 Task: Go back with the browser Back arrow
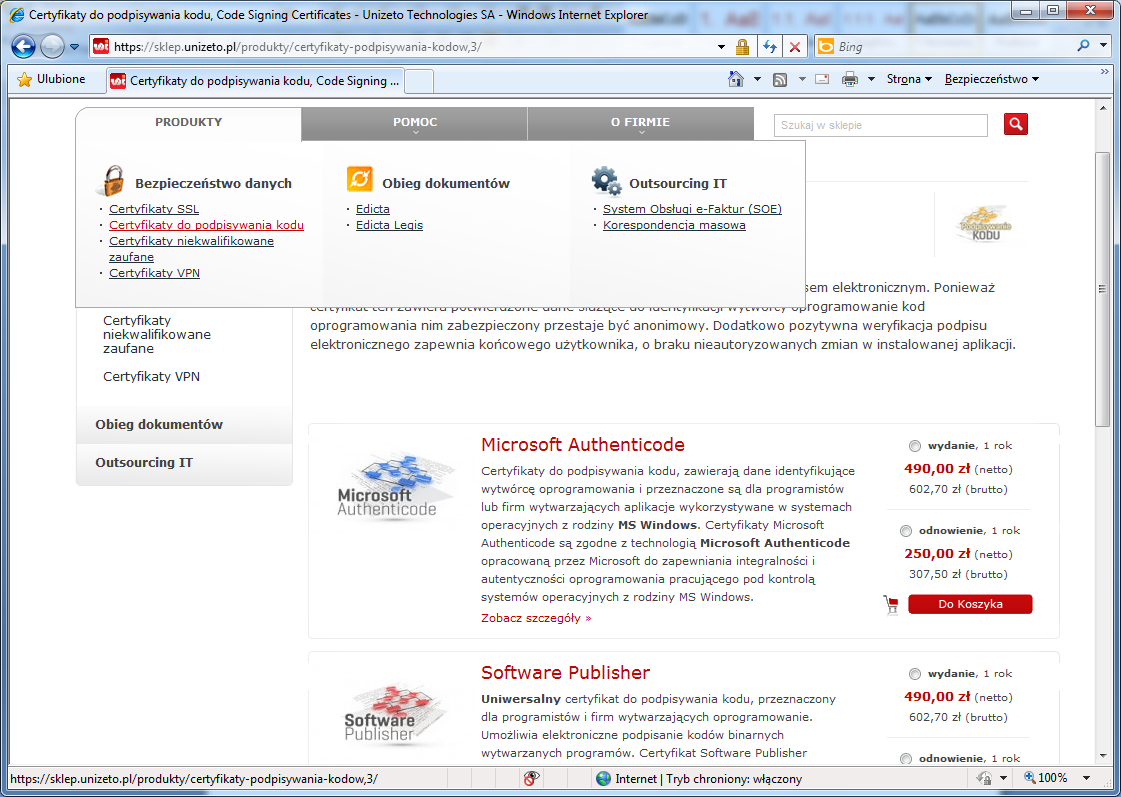tap(23, 47)
